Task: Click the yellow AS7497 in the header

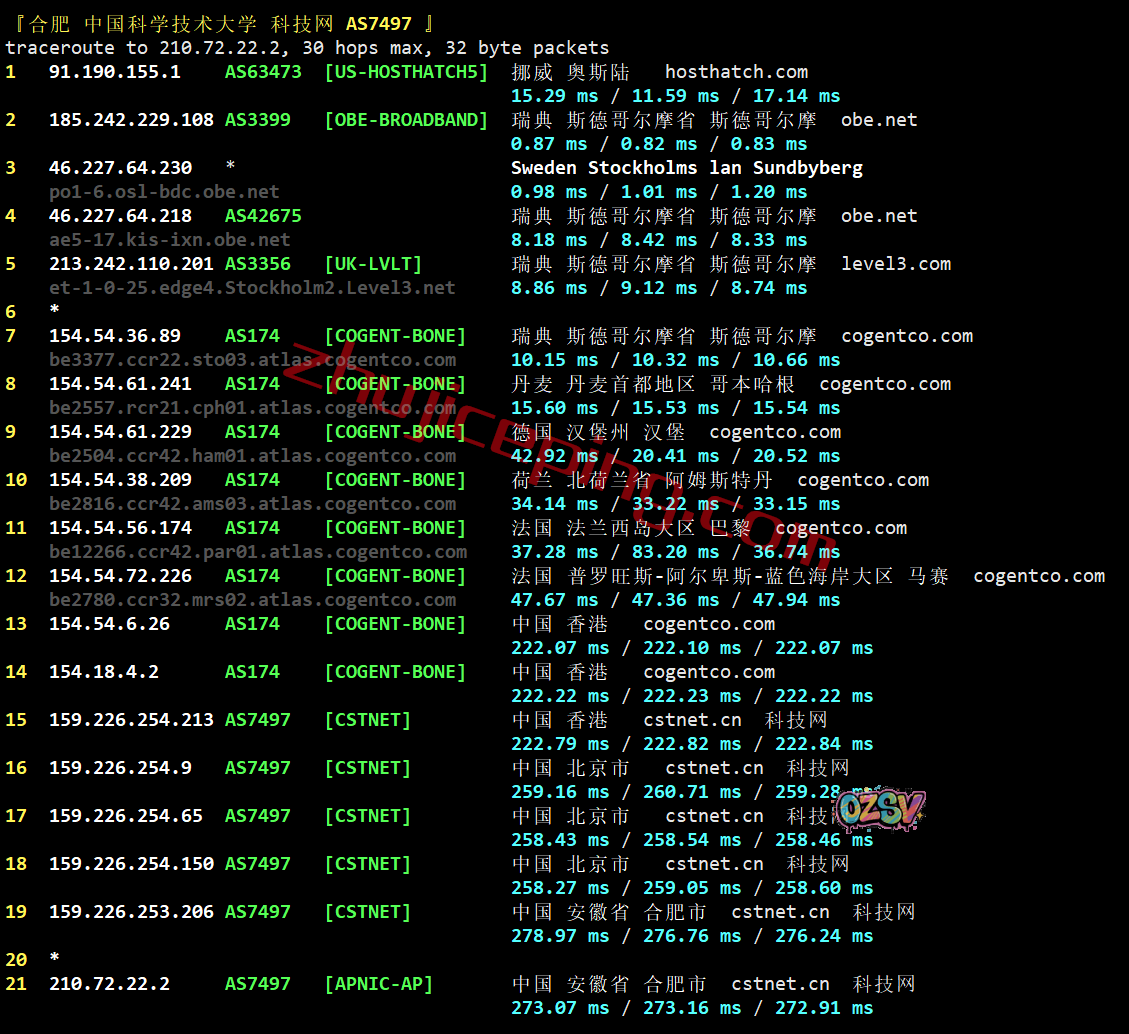Action: click(378, 23)
